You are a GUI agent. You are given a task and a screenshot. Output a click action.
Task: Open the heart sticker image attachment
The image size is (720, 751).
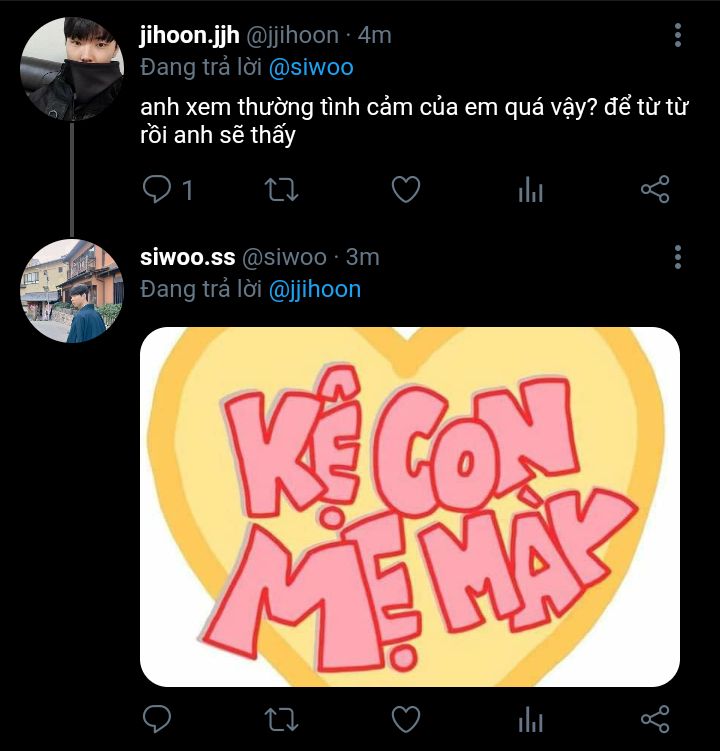point(410,507)
